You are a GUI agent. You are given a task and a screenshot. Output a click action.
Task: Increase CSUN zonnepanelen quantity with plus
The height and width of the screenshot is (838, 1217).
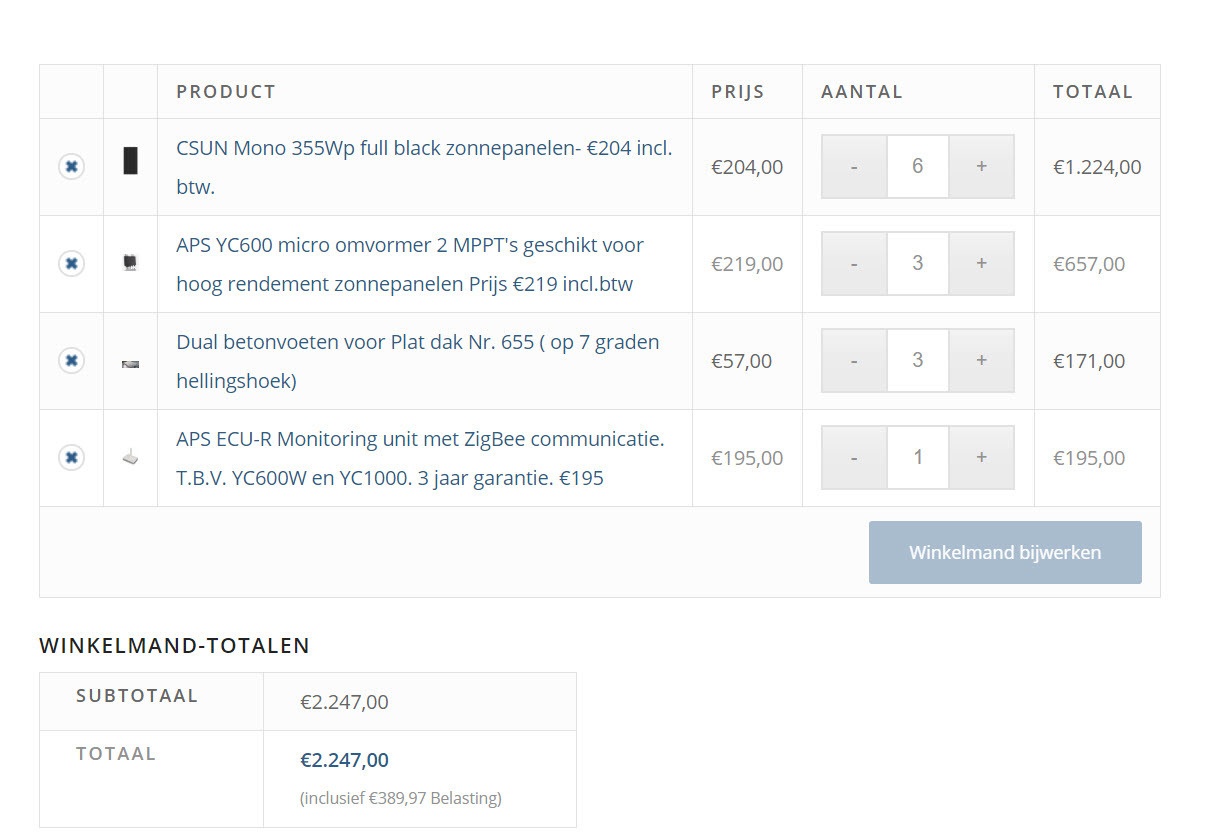tap(981, 166)
